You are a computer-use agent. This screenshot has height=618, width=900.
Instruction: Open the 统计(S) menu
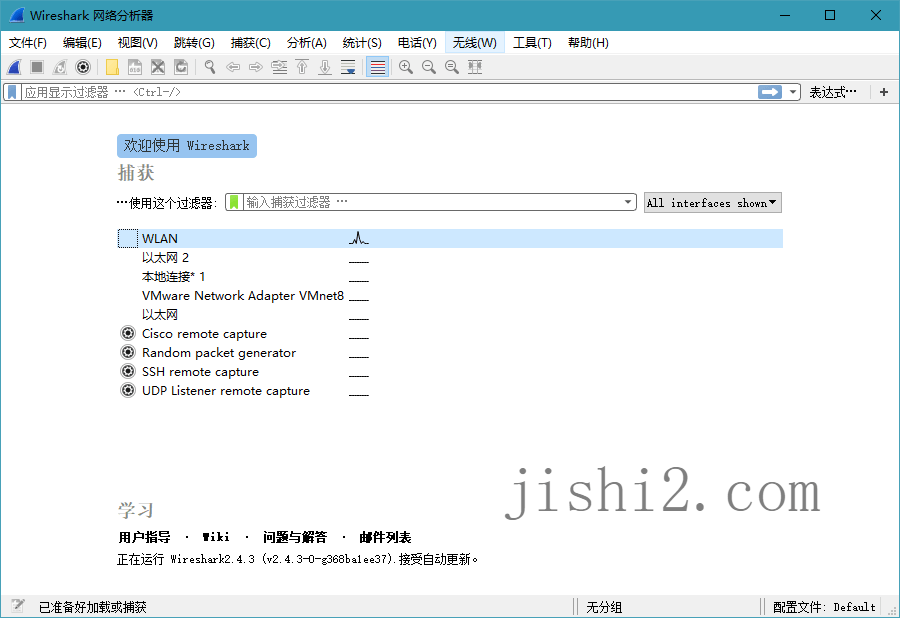point(362,42)
